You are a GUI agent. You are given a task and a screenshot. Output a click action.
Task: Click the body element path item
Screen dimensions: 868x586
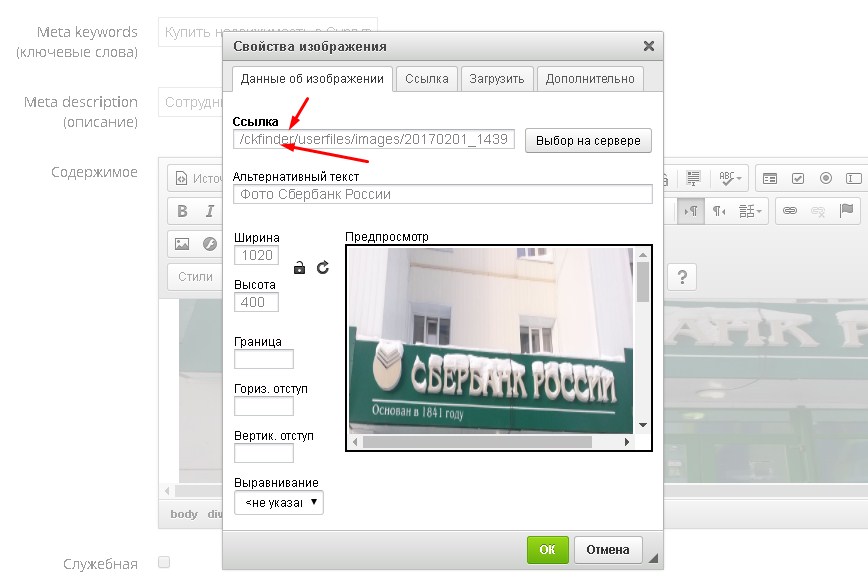(184, 514)
